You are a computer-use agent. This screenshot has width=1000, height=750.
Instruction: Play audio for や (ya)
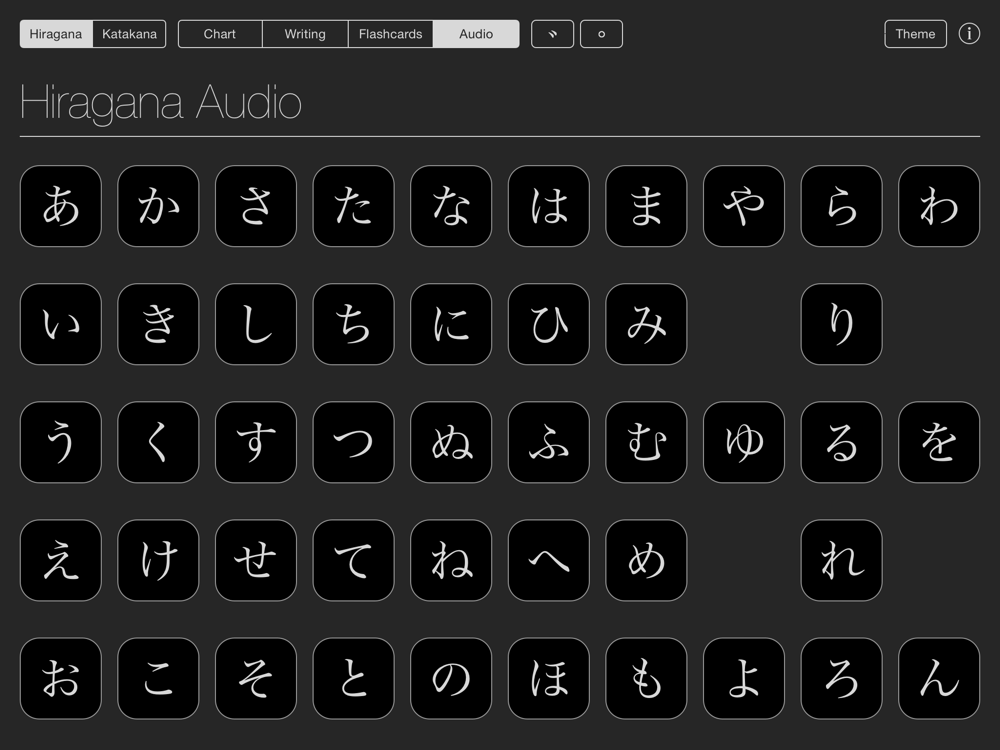click(744, 206)
